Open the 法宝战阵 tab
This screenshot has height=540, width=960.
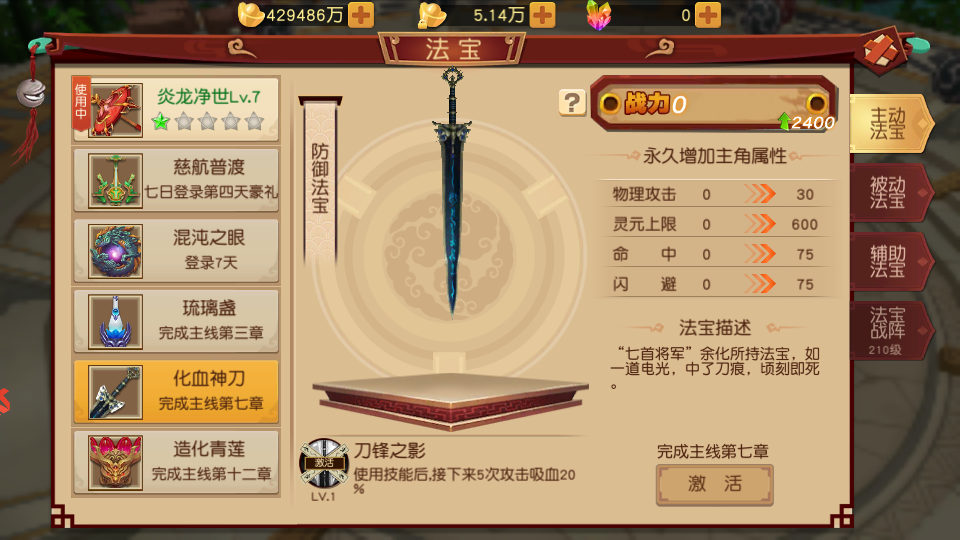(890, 331)
